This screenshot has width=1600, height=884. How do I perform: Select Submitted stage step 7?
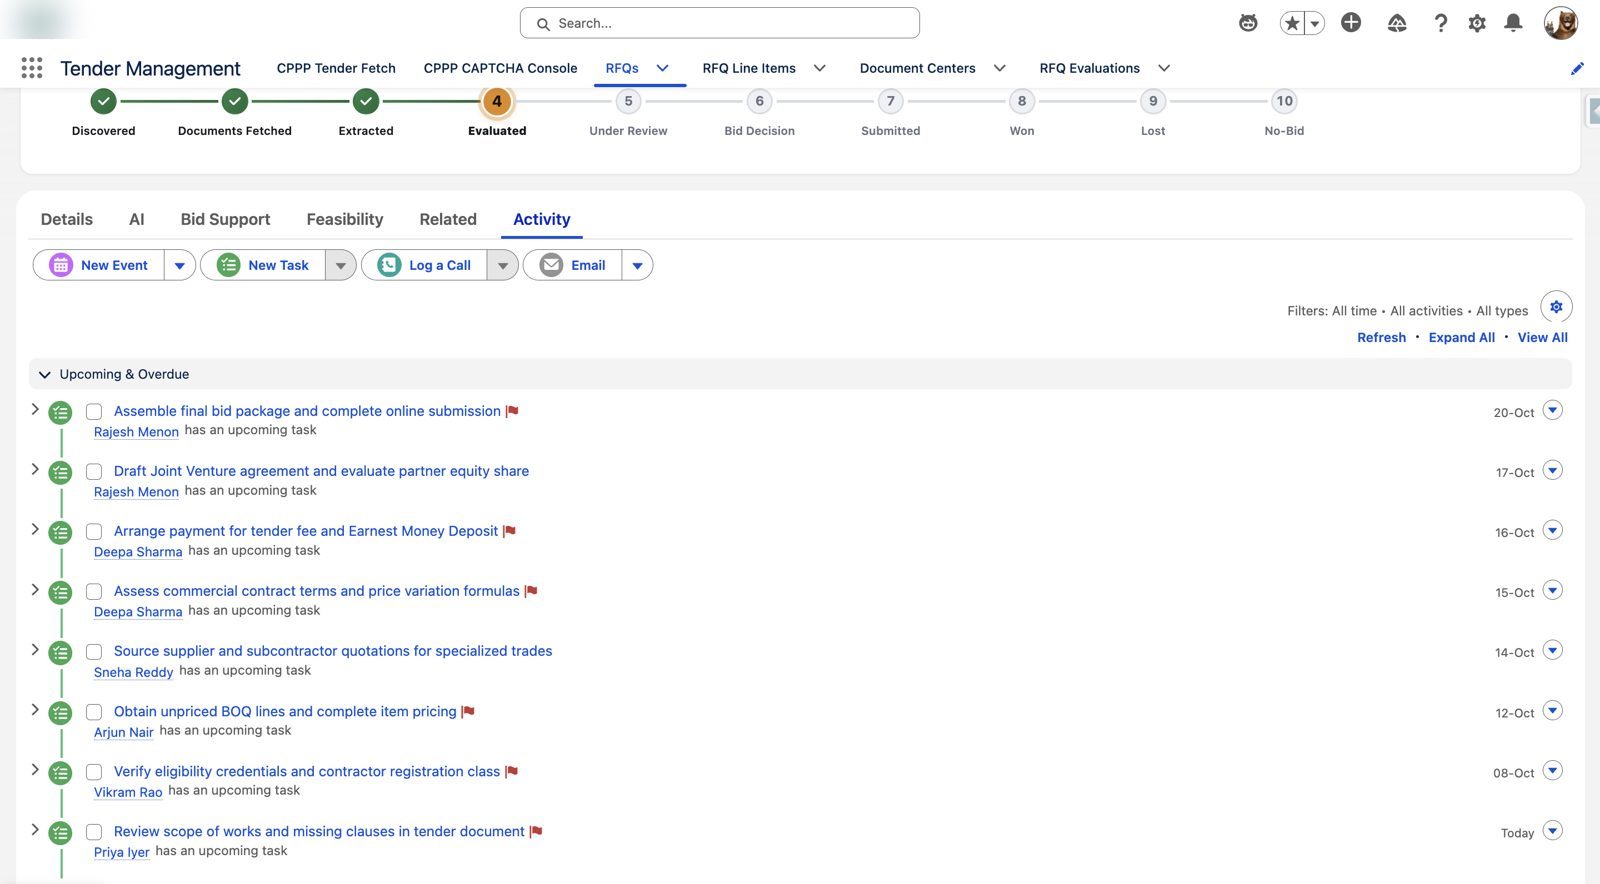[x=890, y=101]
